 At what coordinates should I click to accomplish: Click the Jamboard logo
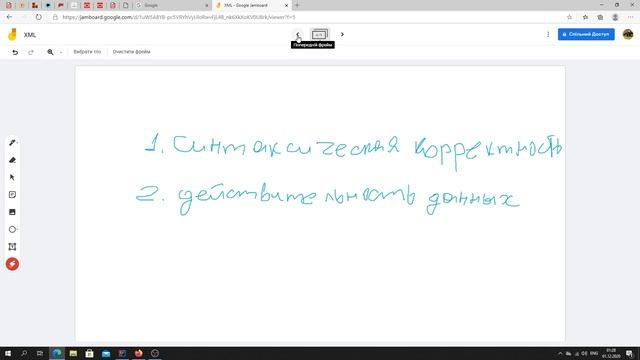coord(12,35)
